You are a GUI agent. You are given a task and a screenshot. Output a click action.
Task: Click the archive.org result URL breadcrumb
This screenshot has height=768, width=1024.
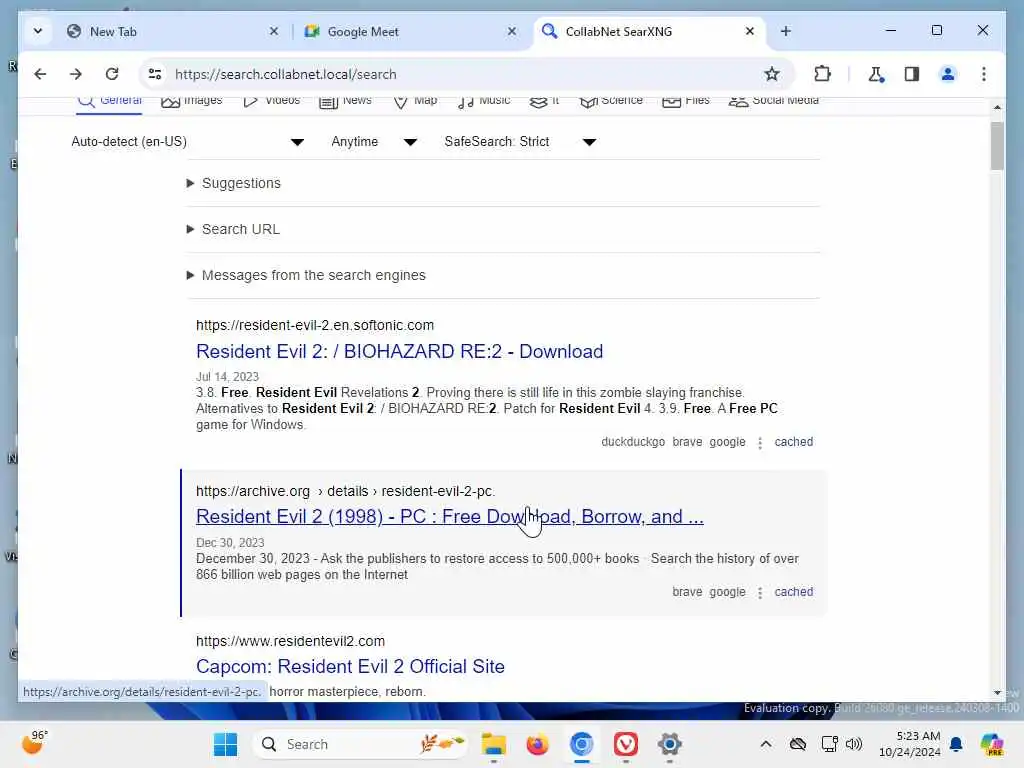pos(345,491)
